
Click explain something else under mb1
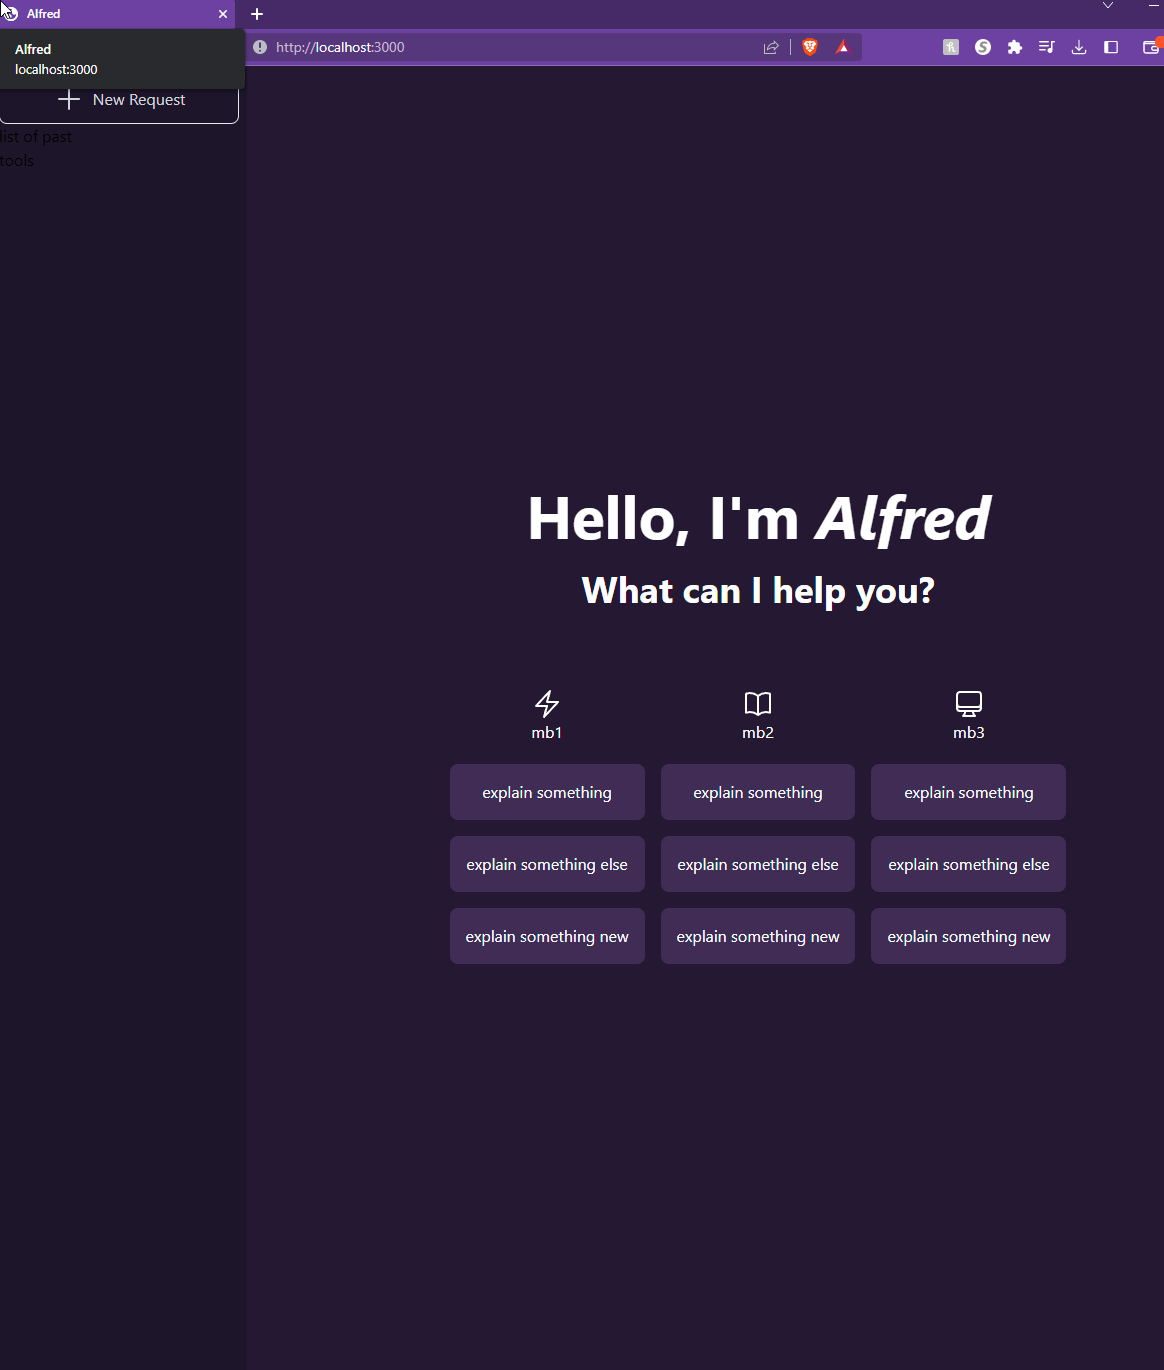[547, 863]
